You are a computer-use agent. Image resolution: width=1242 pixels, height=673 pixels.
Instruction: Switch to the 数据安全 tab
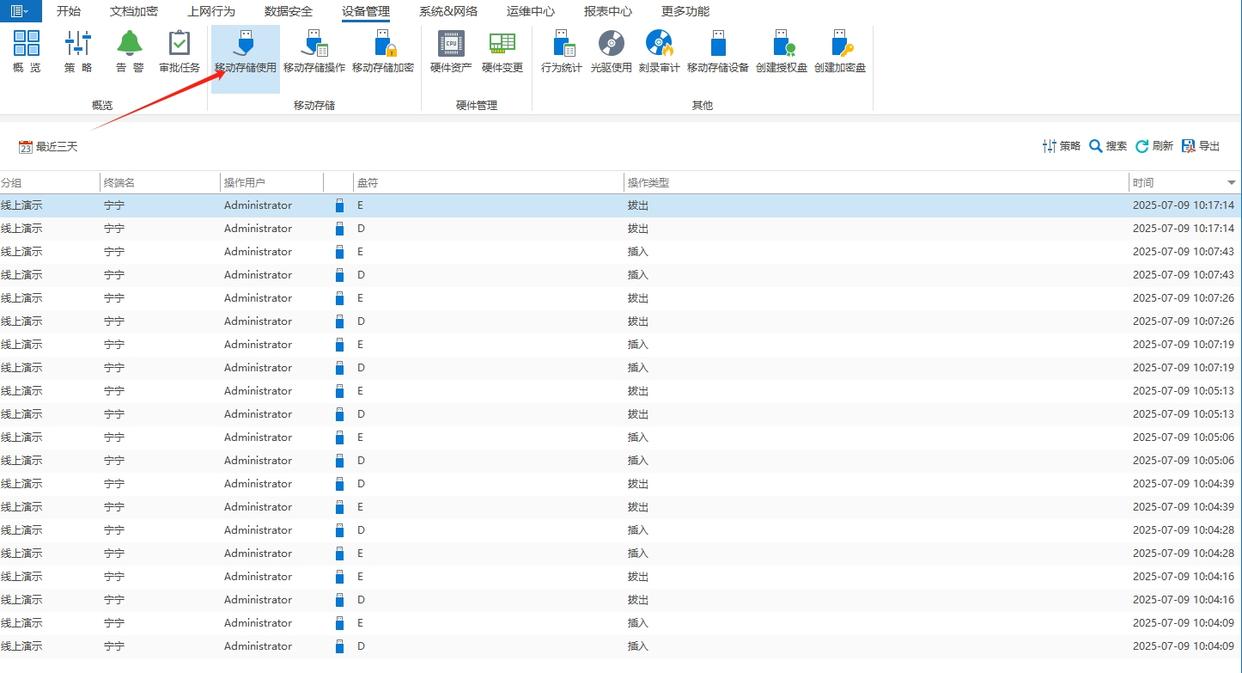coord(288,12)
